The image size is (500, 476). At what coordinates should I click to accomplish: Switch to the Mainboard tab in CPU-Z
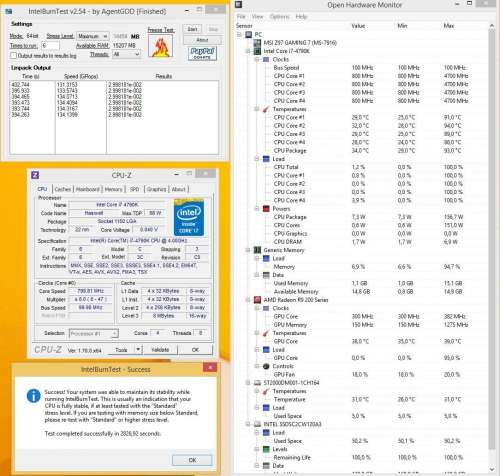[88, 189]
